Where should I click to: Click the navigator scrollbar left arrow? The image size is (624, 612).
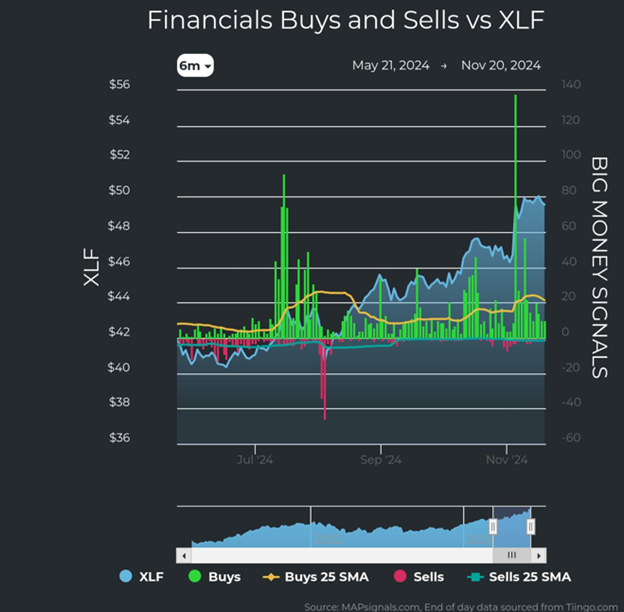[x=183, y=554]
